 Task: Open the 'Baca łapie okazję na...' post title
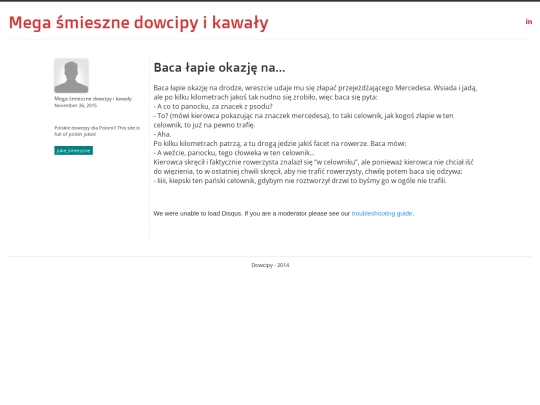[219, 68]
